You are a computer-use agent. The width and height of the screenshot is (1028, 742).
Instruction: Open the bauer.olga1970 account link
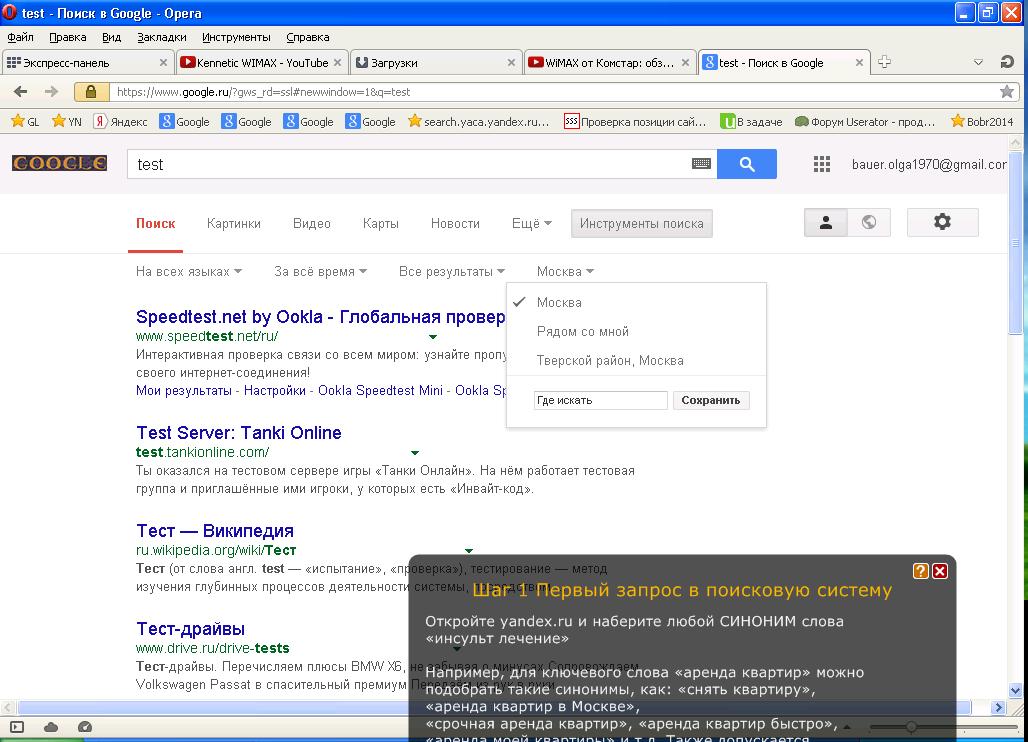click(x=929, y=165)
